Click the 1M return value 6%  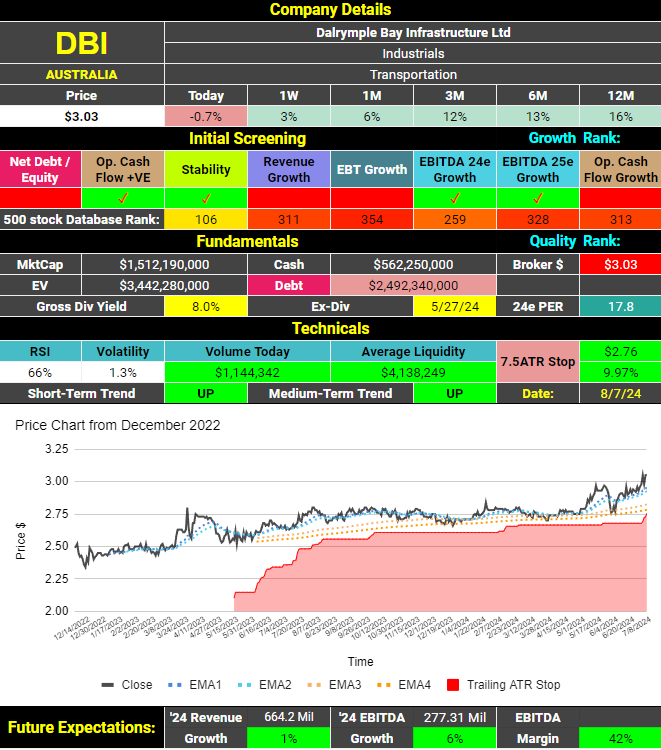372,117
